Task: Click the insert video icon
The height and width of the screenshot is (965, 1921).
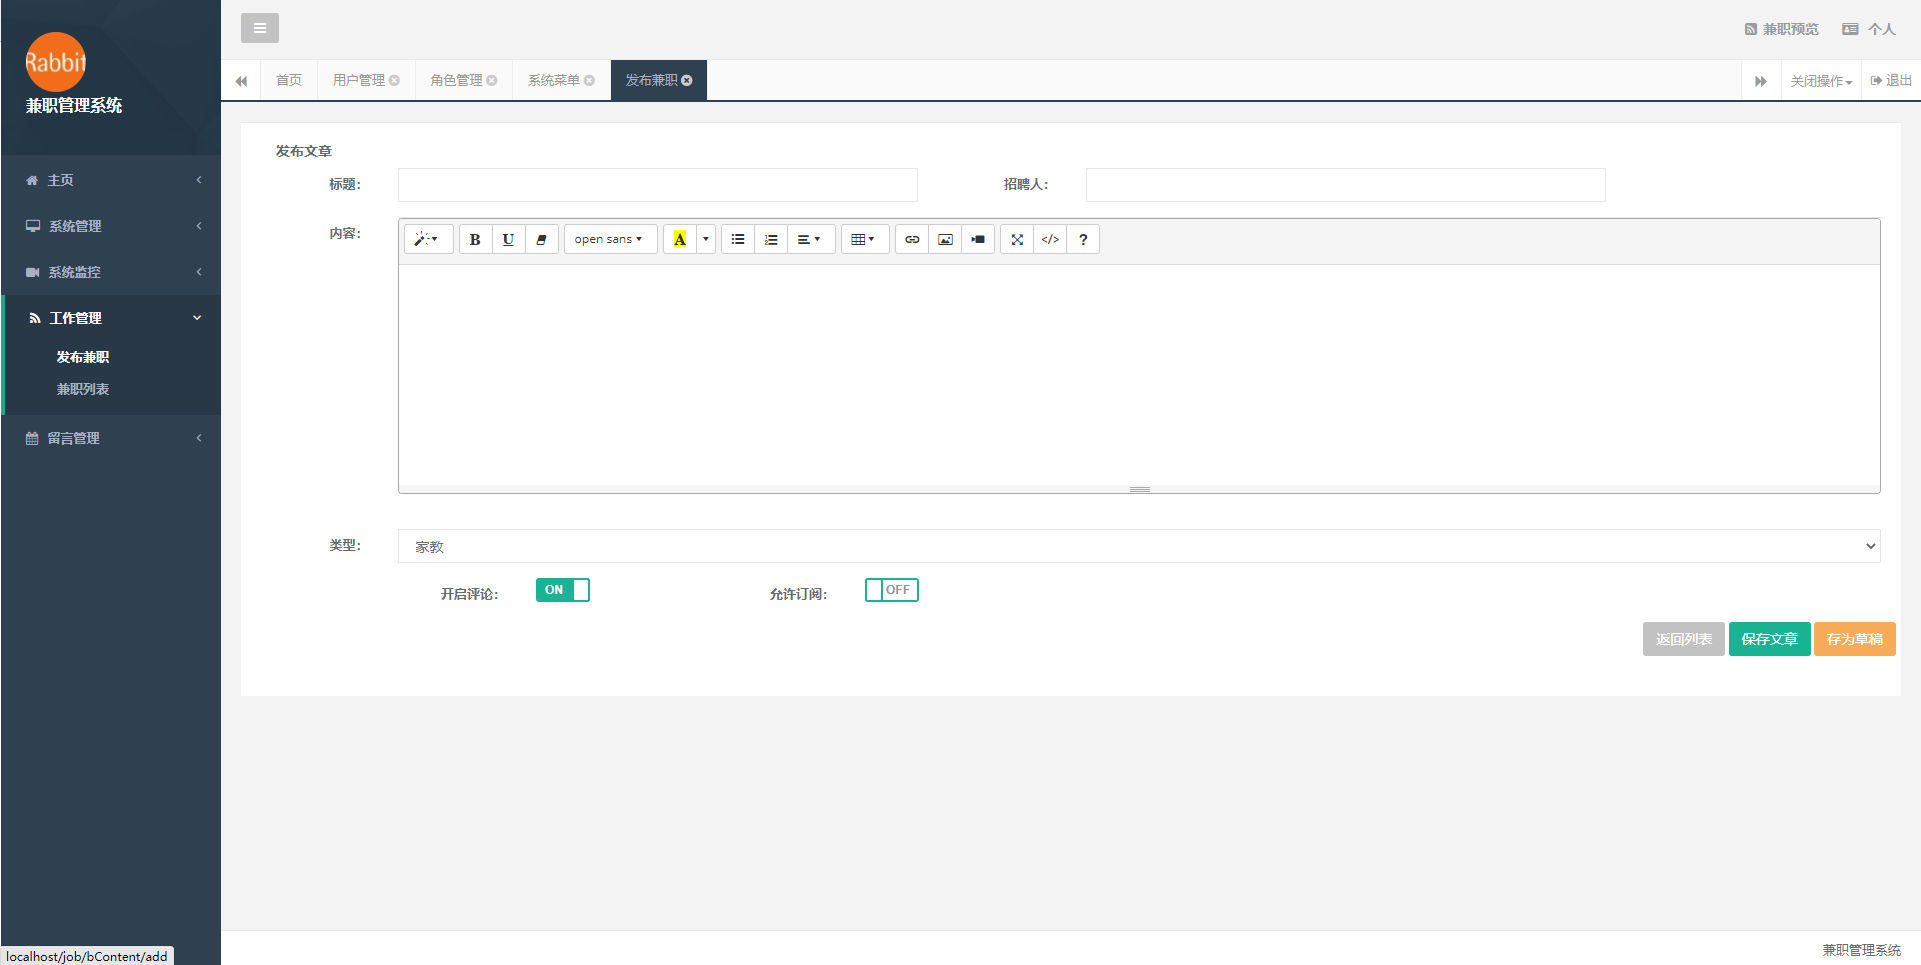Action: 978,239
